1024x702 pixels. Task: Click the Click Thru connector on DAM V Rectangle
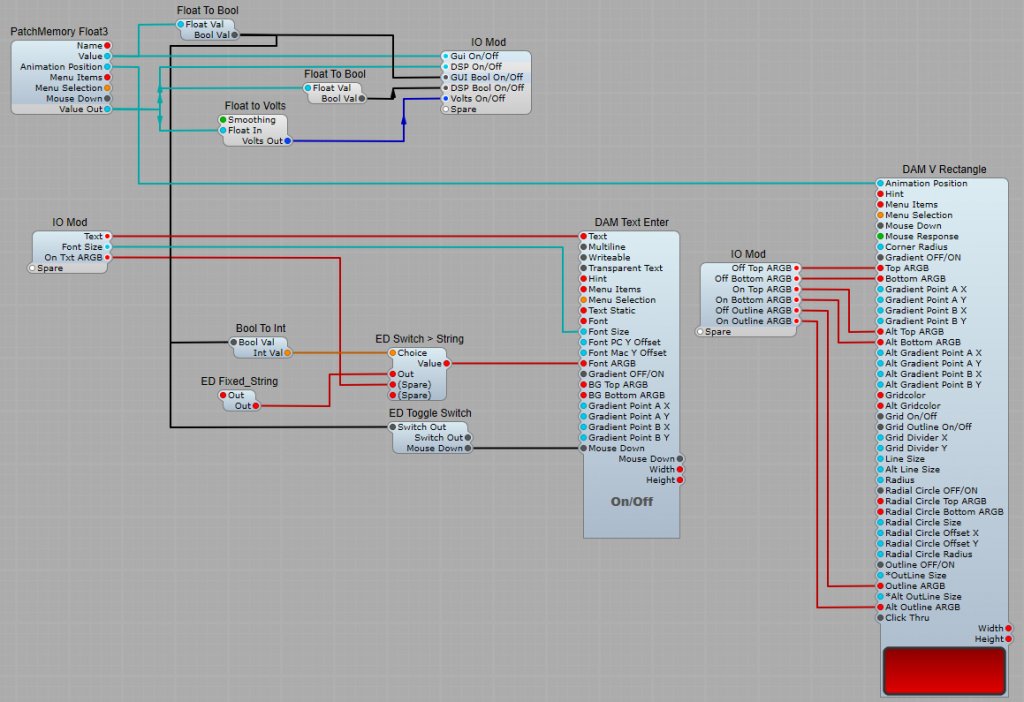pos(880,618)
